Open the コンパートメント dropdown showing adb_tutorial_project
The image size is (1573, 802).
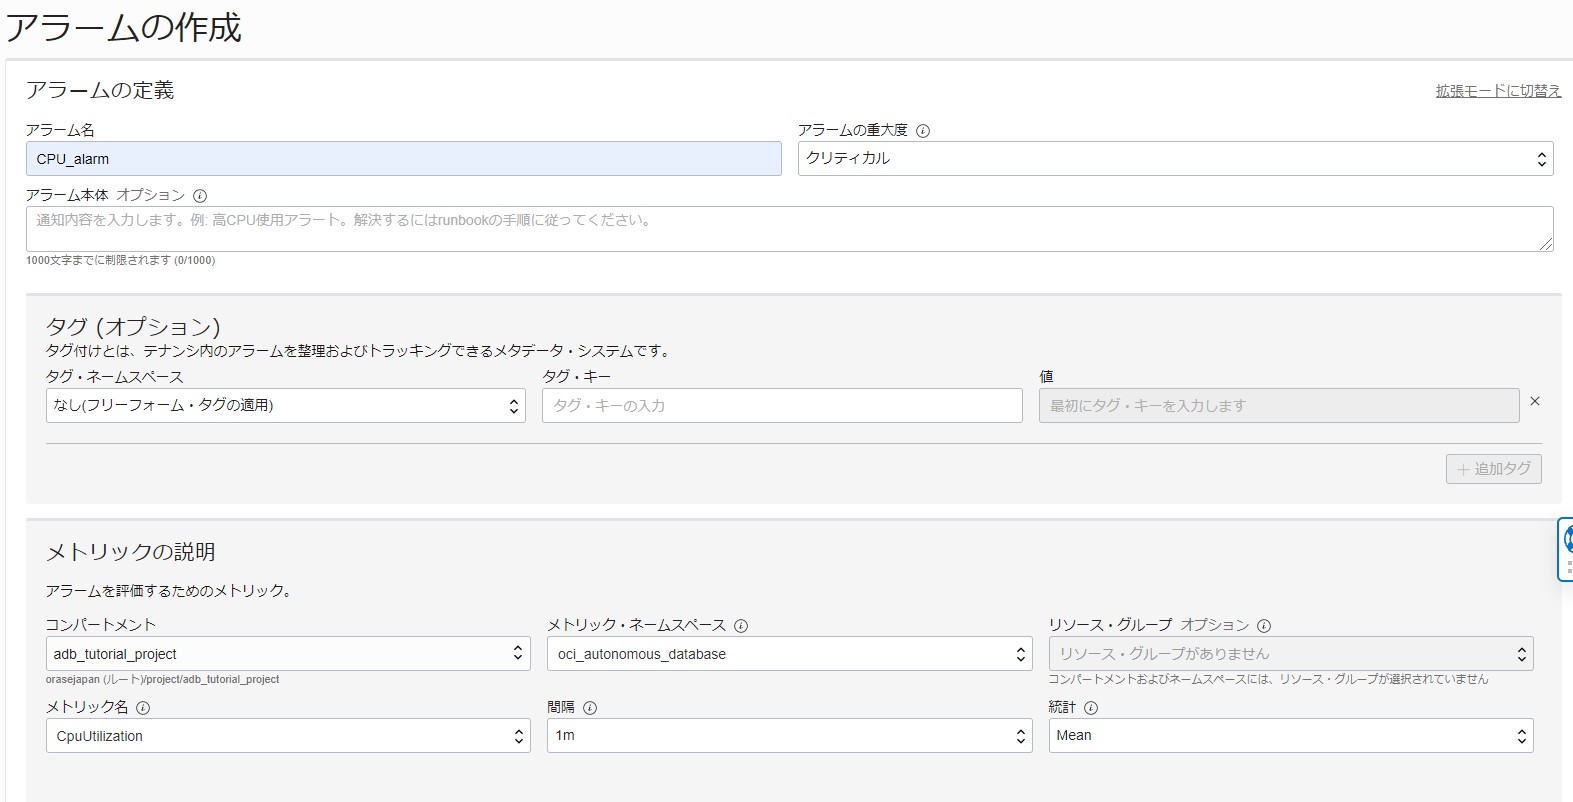point(288,654)
